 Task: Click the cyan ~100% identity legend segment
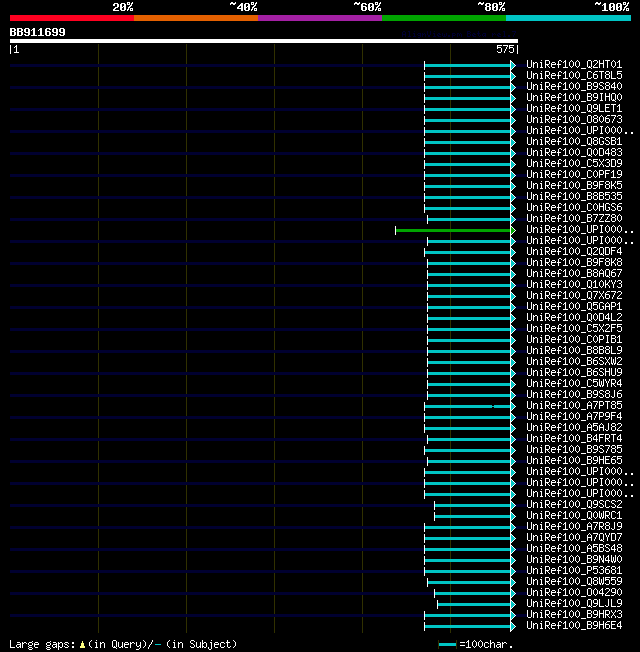pos(568,18)
